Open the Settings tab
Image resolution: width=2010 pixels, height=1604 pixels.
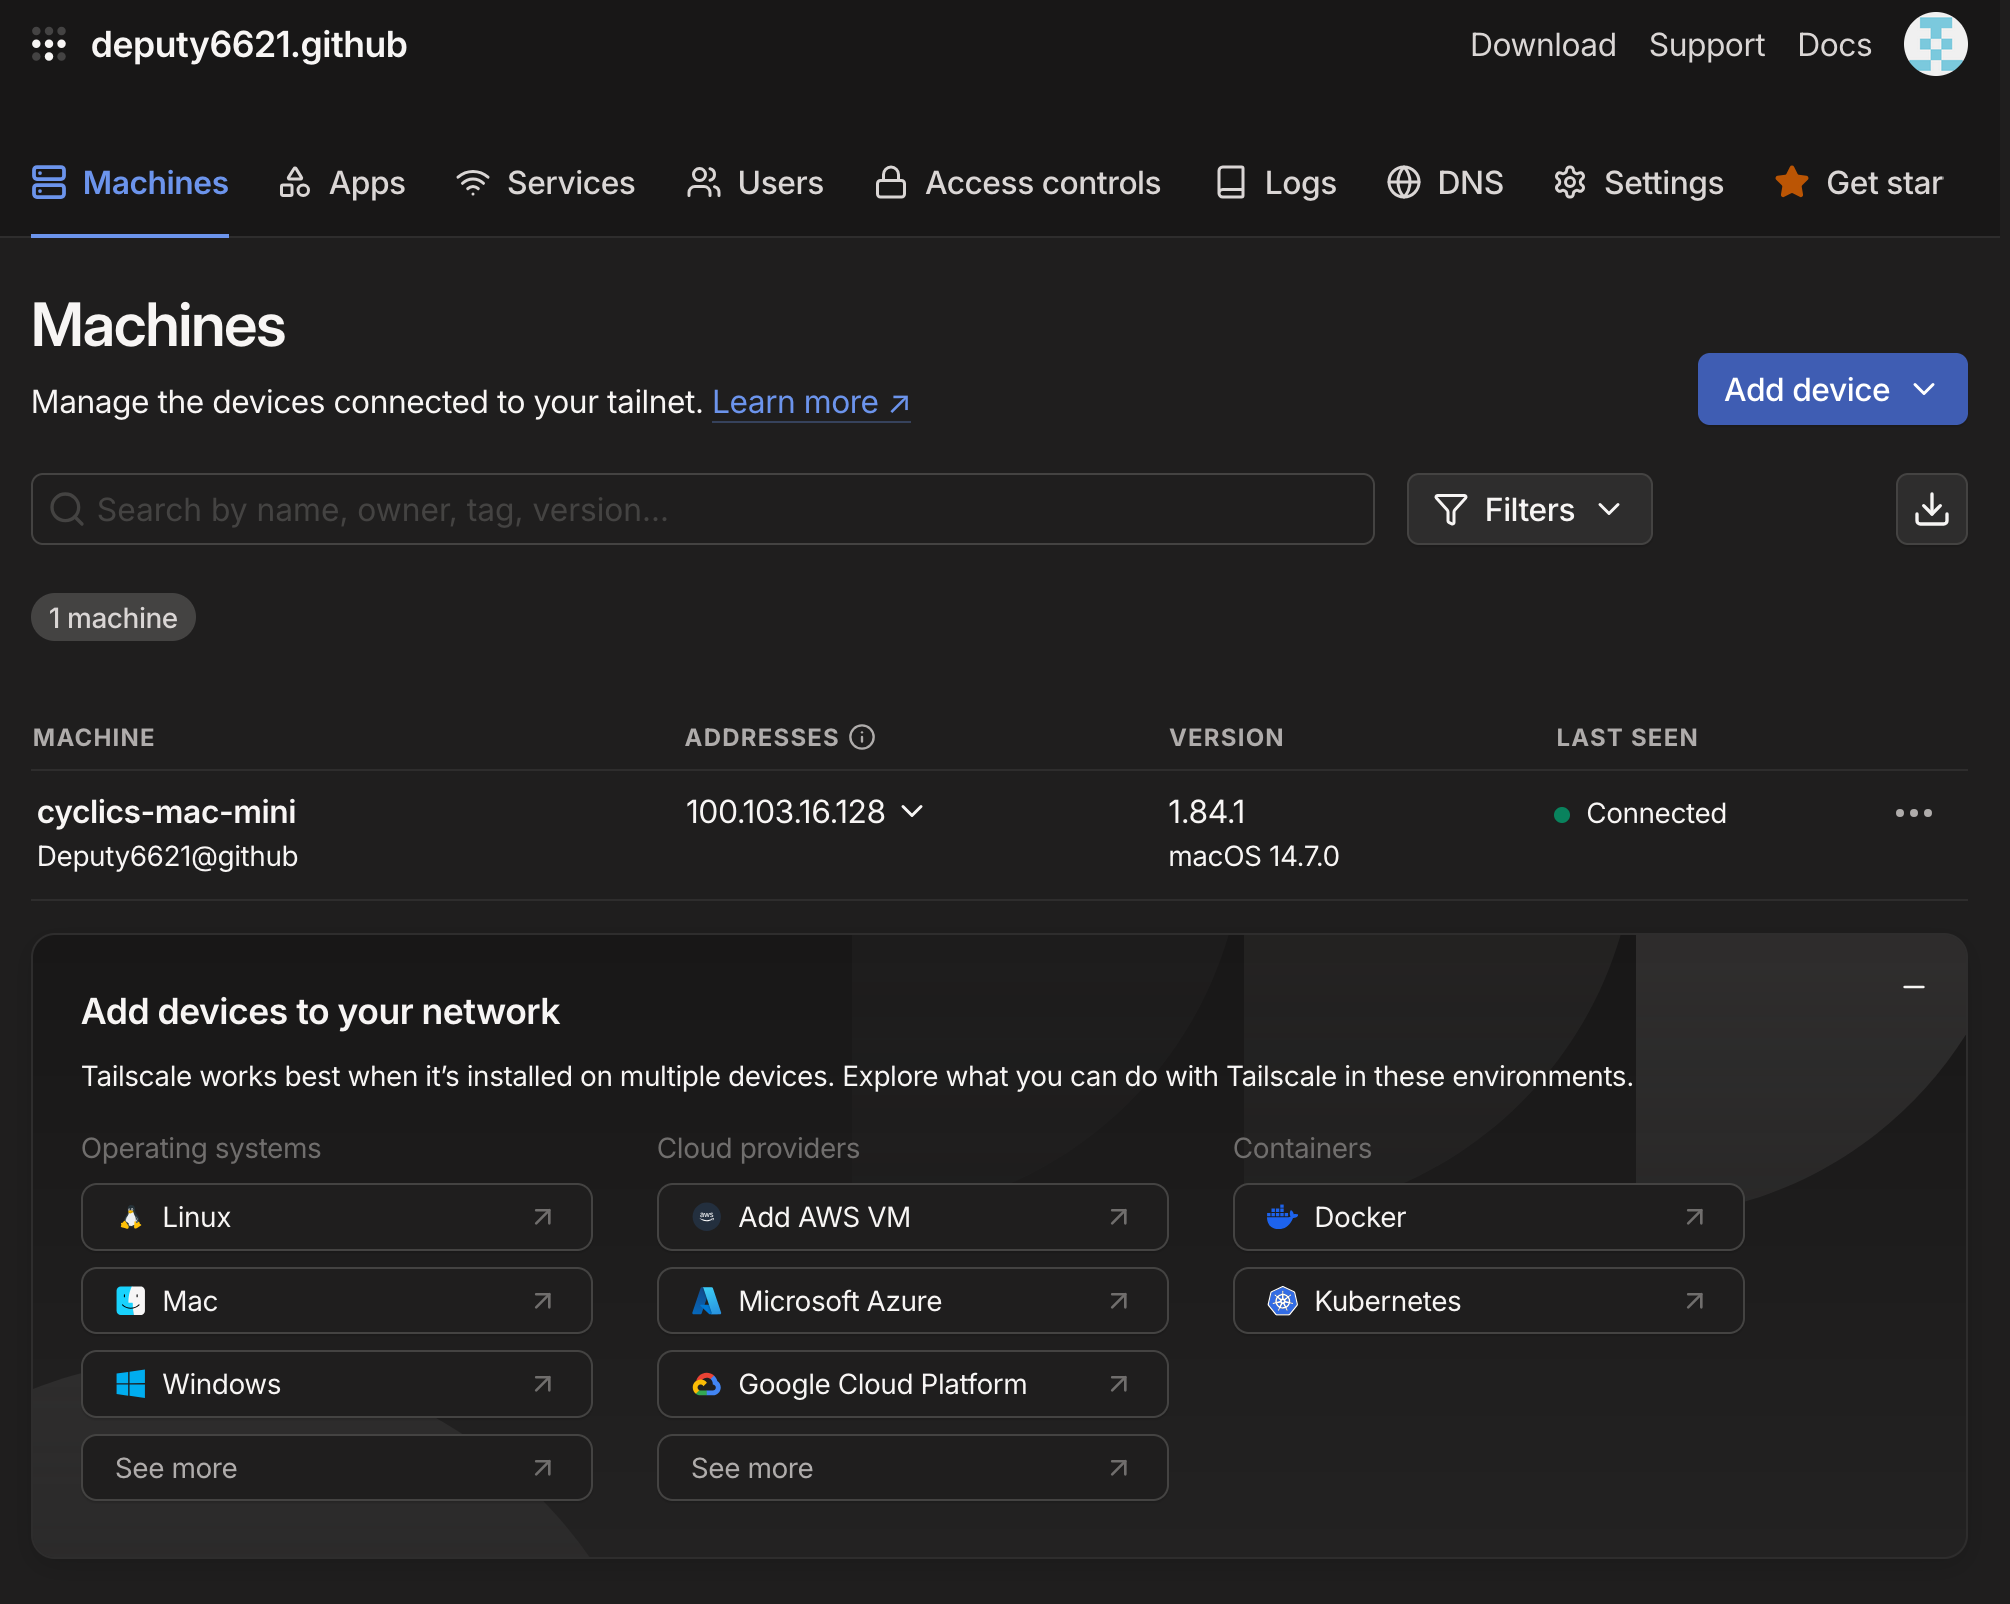click(1638, 182)
